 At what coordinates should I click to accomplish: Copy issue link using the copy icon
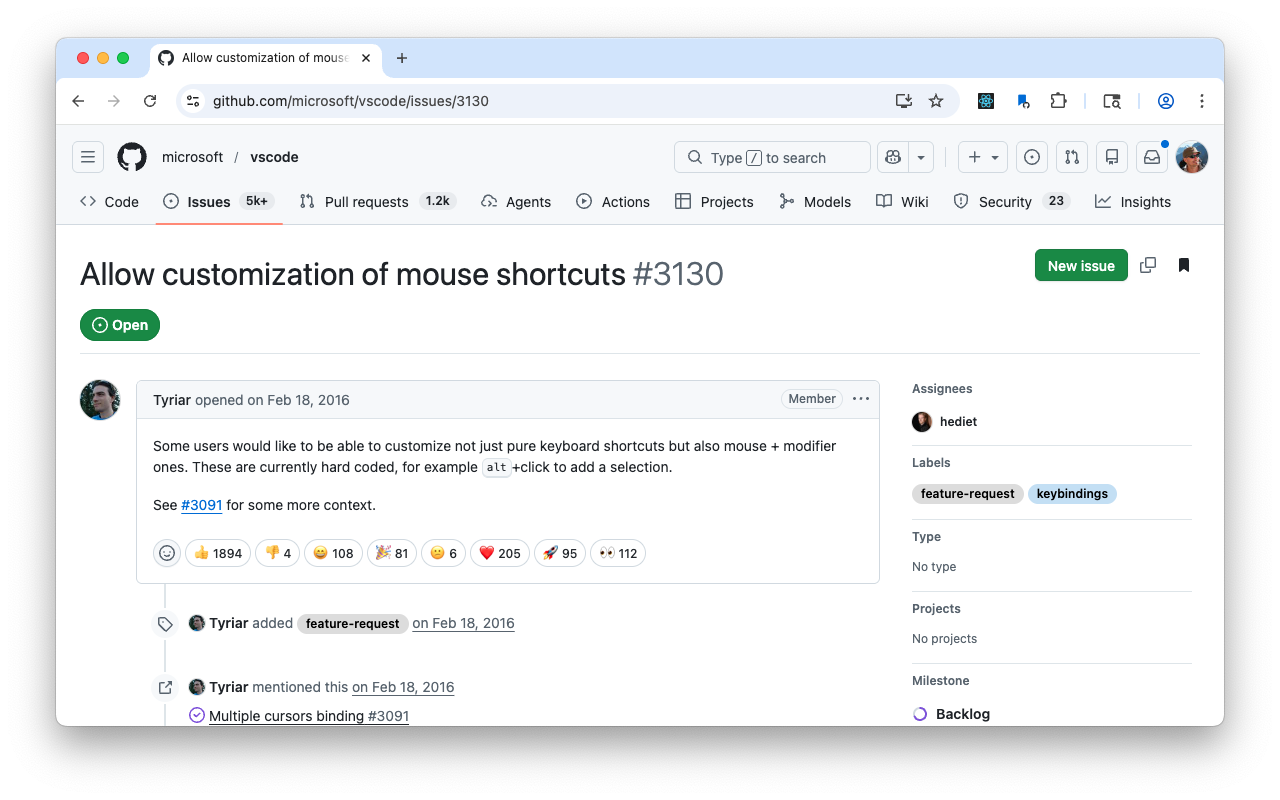click(1148, 265)
